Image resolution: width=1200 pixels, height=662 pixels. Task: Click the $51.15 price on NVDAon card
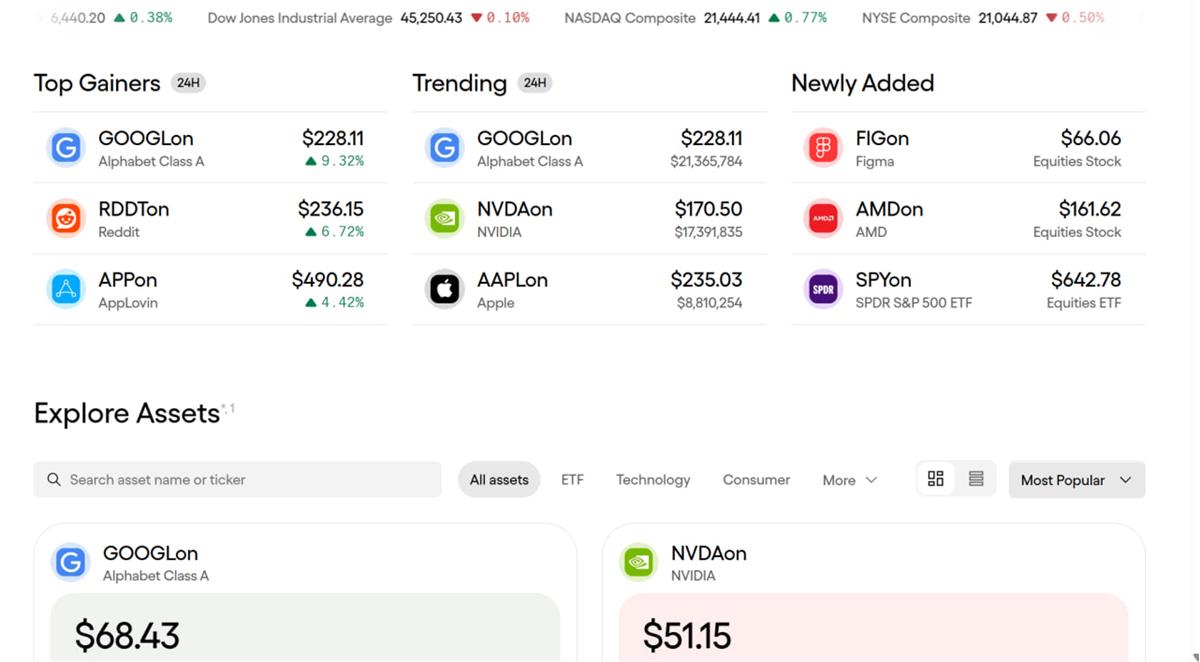click(687, 636)
